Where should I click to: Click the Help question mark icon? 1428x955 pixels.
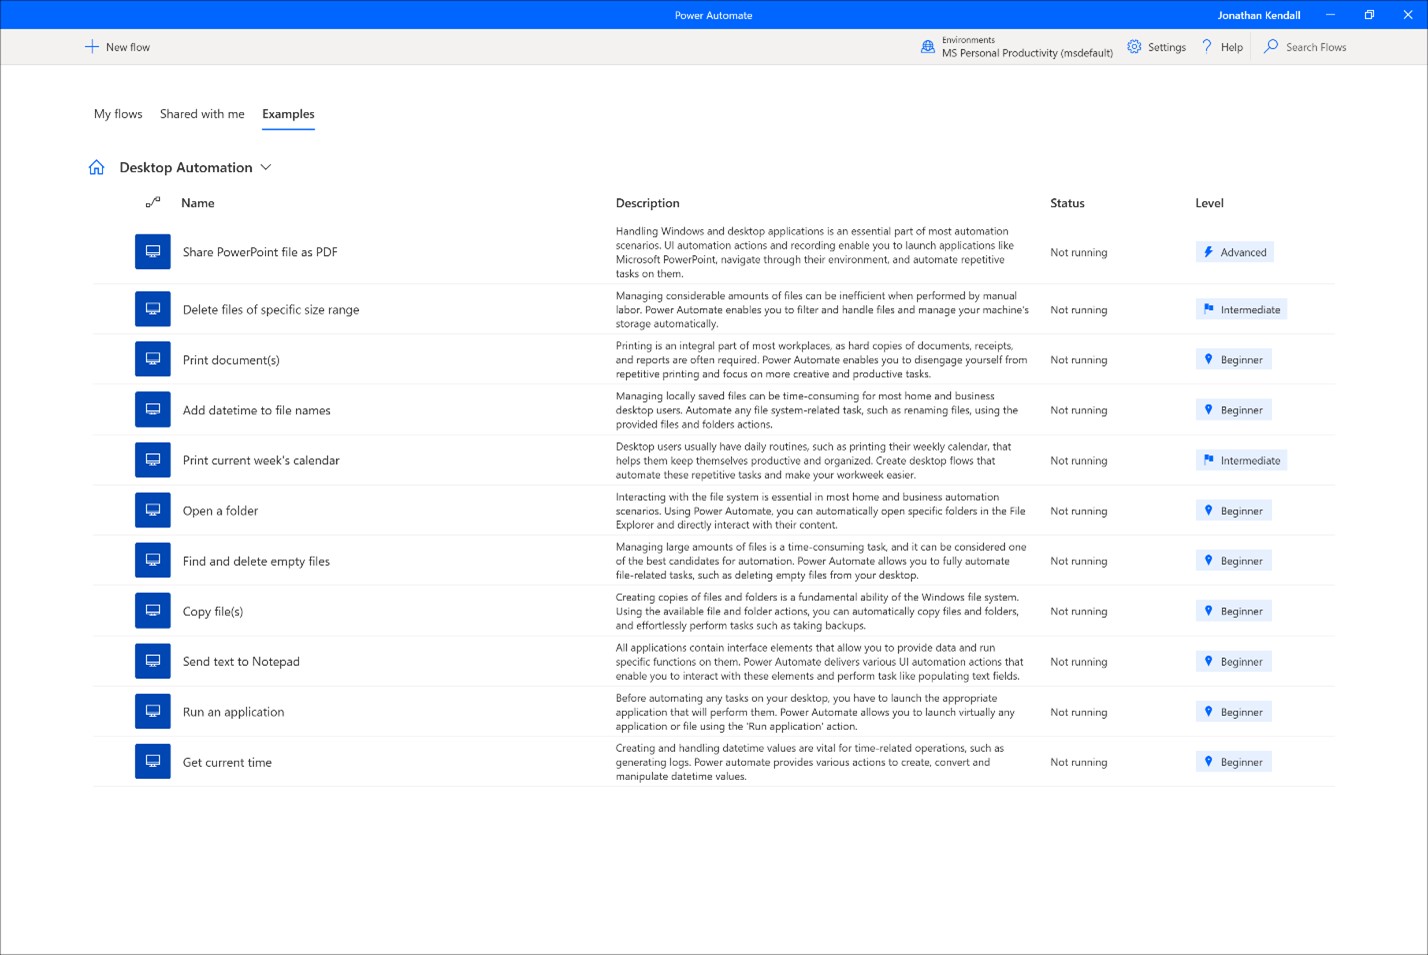click(1207, 46)
